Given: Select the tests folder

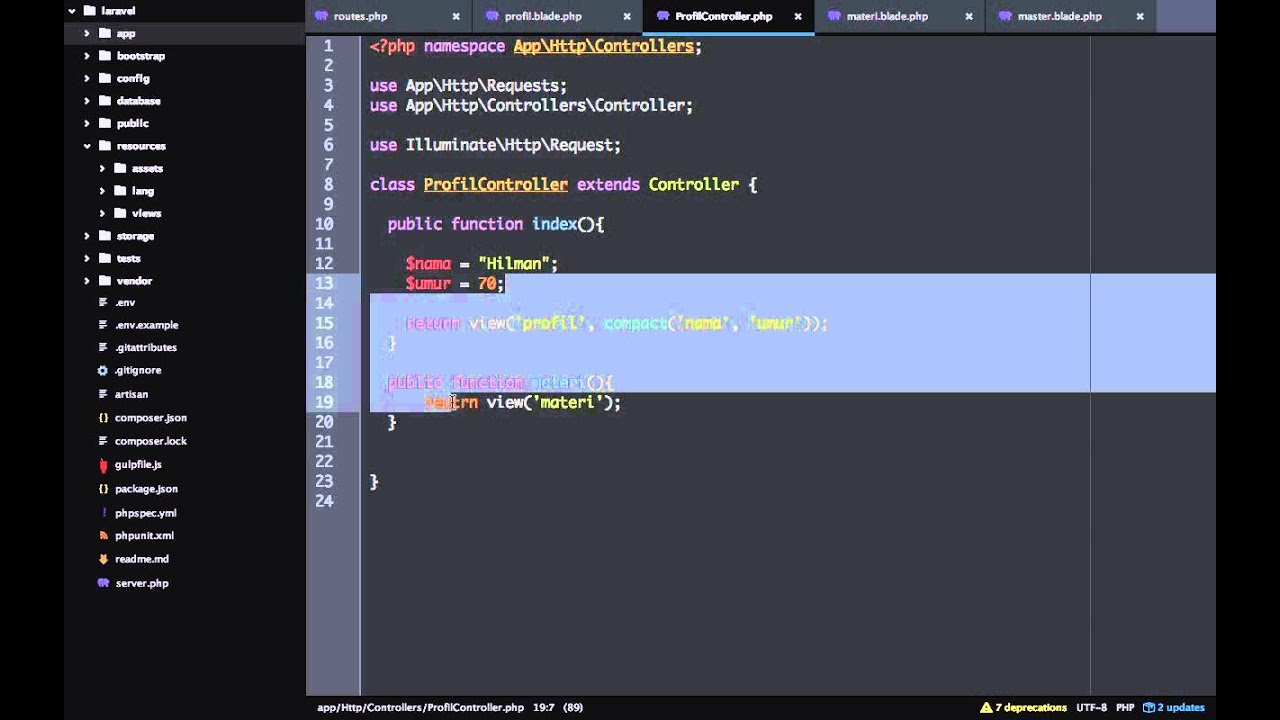Looking at the screenshot, I should pos(128,258).
